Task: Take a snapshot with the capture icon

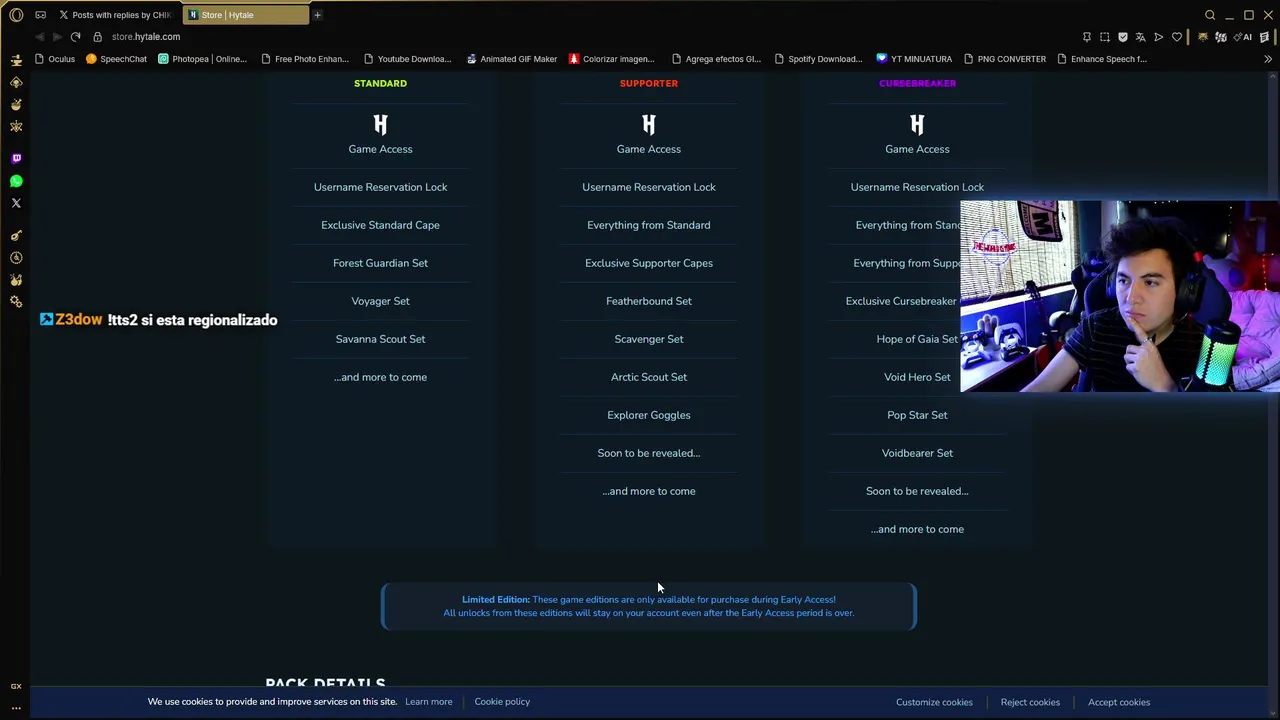Action: [x=1105, y=37]
